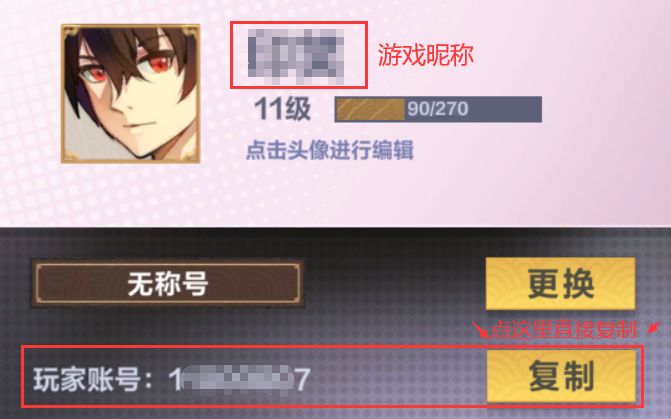Click the yellow 更换 button

(x=561, y=283)
